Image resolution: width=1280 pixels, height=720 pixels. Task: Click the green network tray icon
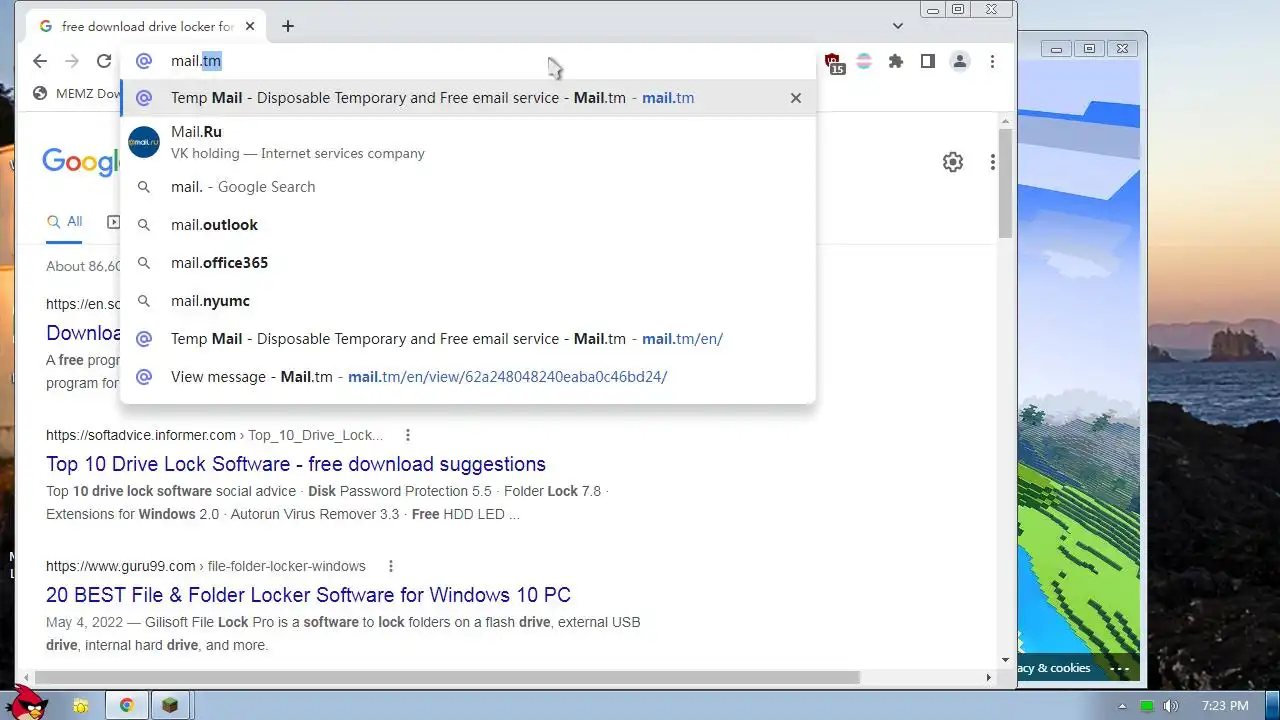tap(1146, 706)
